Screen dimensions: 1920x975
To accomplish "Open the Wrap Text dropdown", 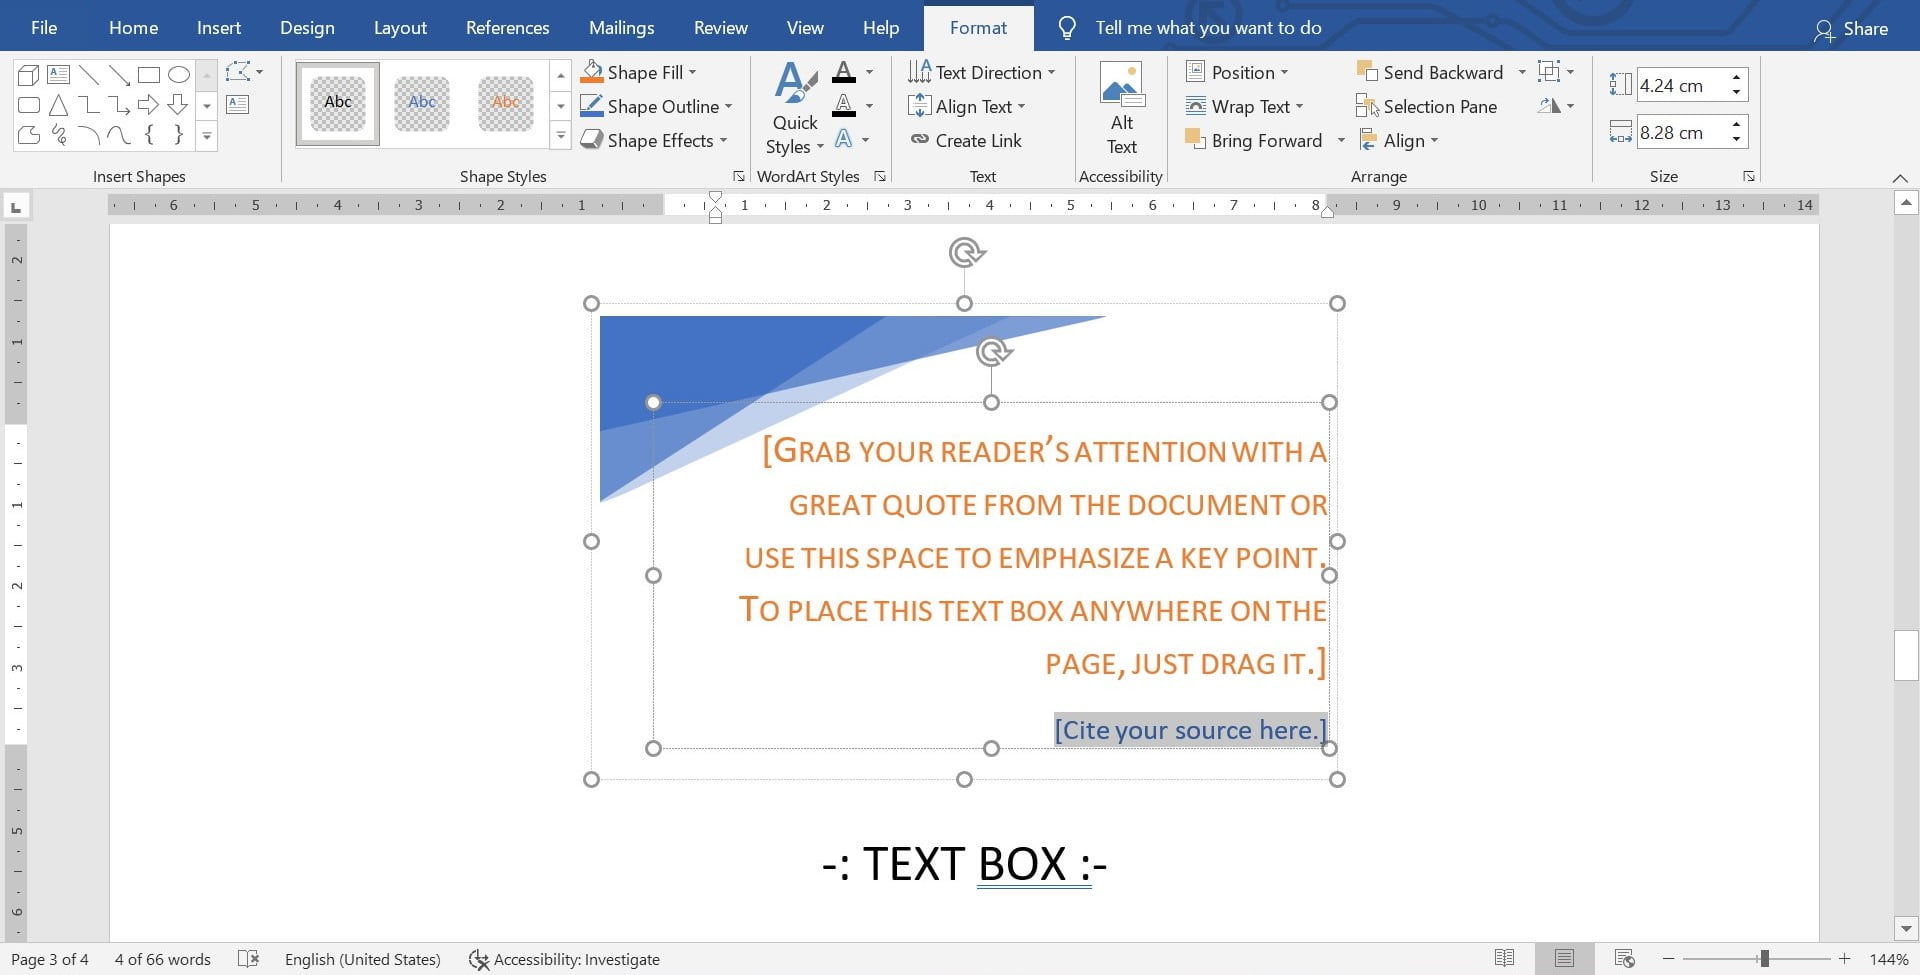I will (1246, 106).
